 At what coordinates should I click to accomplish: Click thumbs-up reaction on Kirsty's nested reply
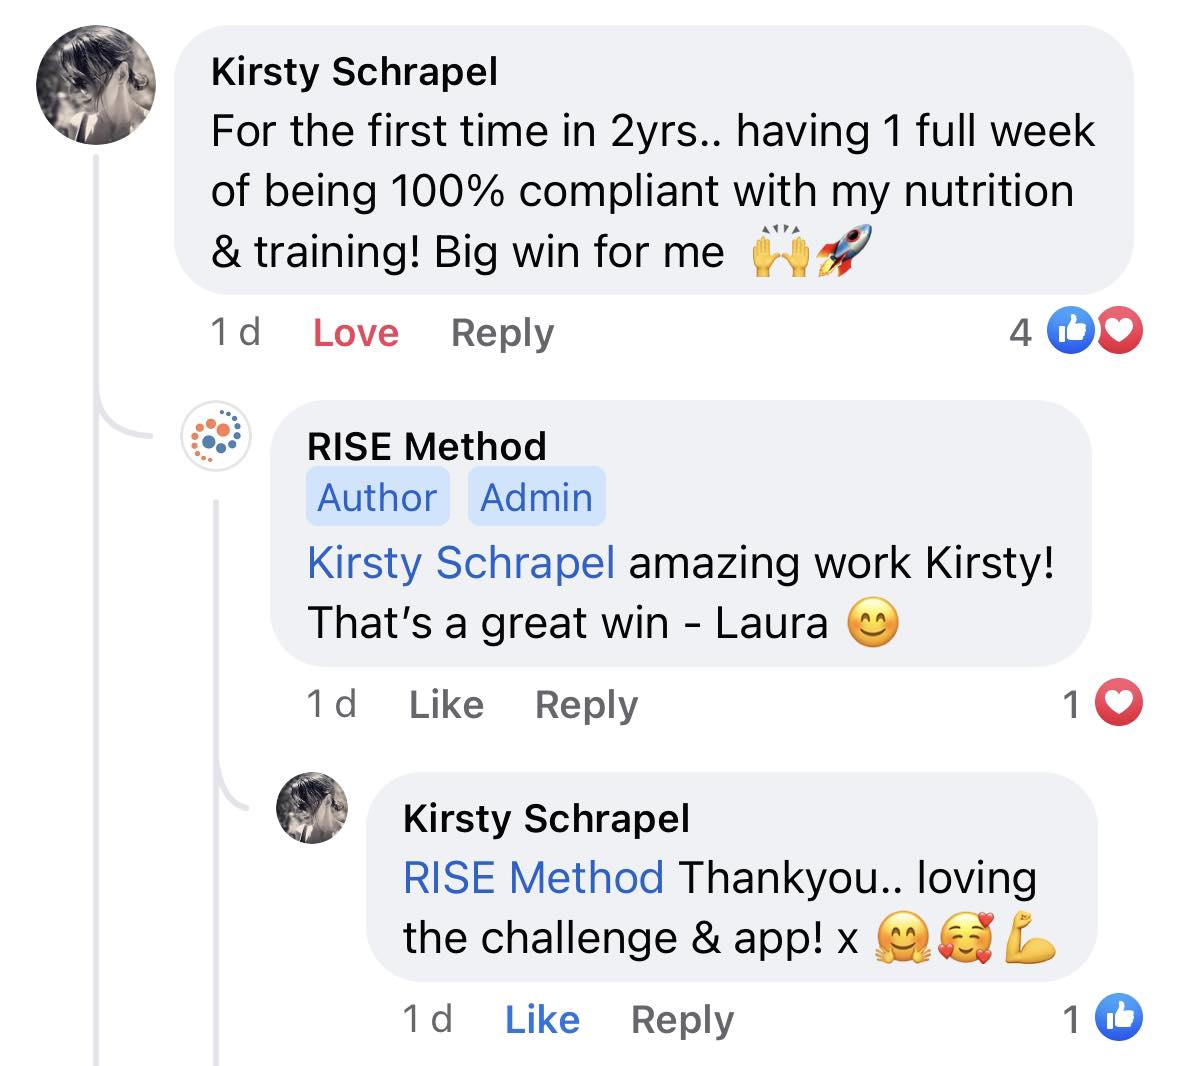[1119, 1017]
